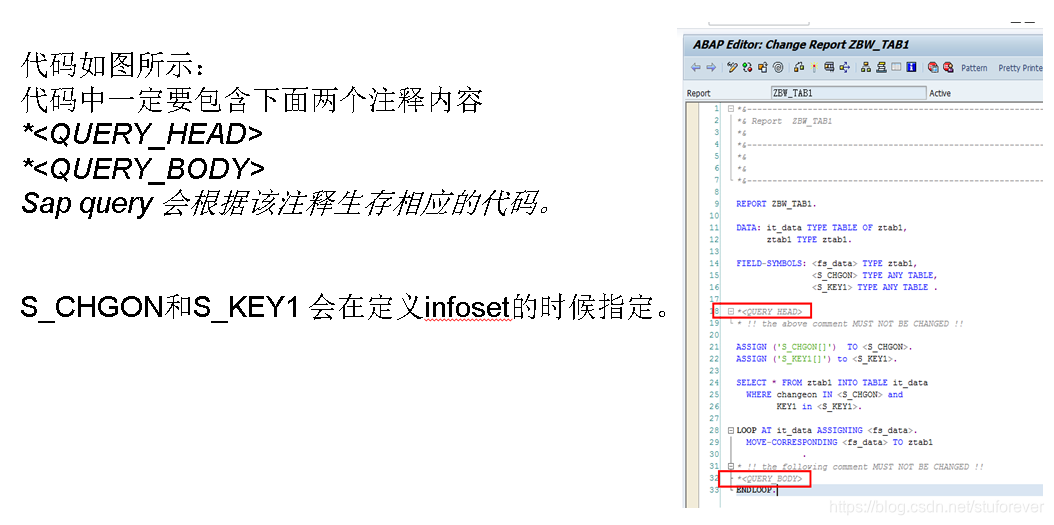Click line number 9 in the gutter
This screenshot has height=525, width=1054.
pos(717,204)
